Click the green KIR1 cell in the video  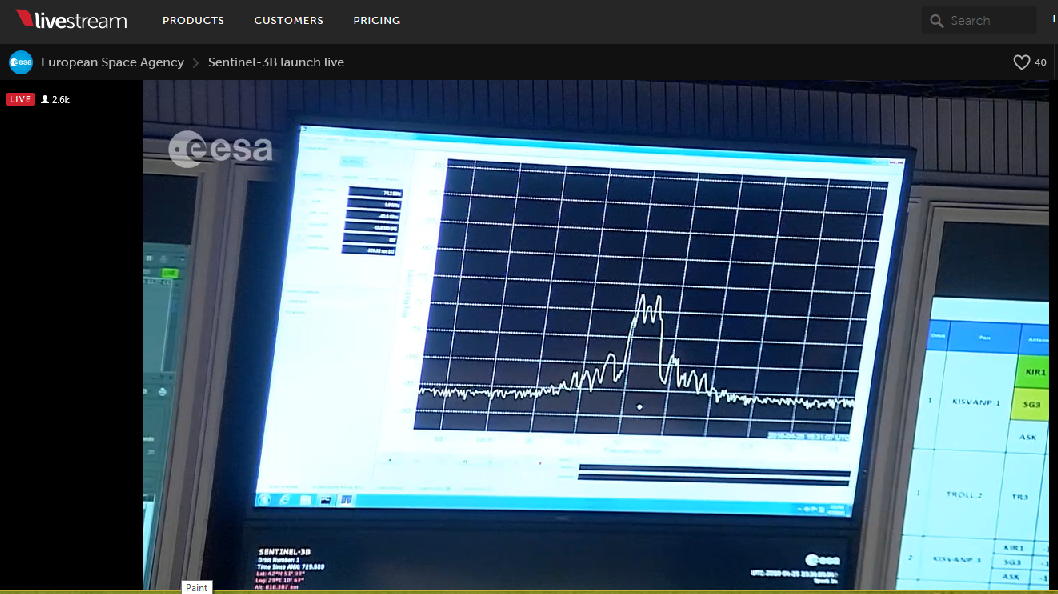tap(1035, 372)
